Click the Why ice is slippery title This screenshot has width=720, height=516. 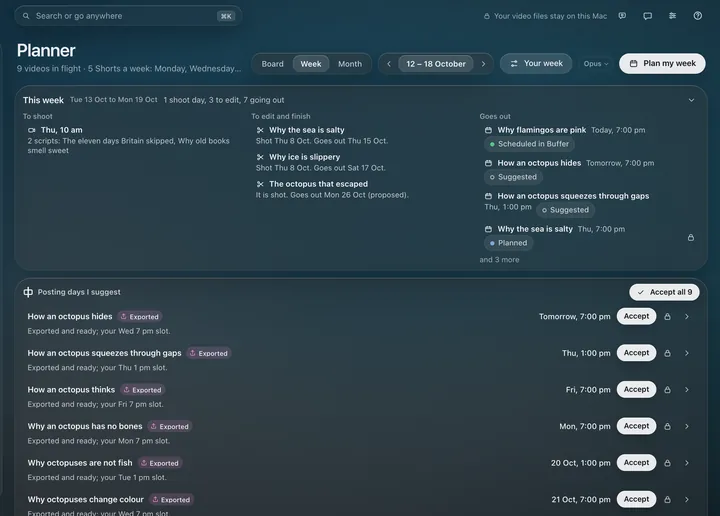click(304, 157)
